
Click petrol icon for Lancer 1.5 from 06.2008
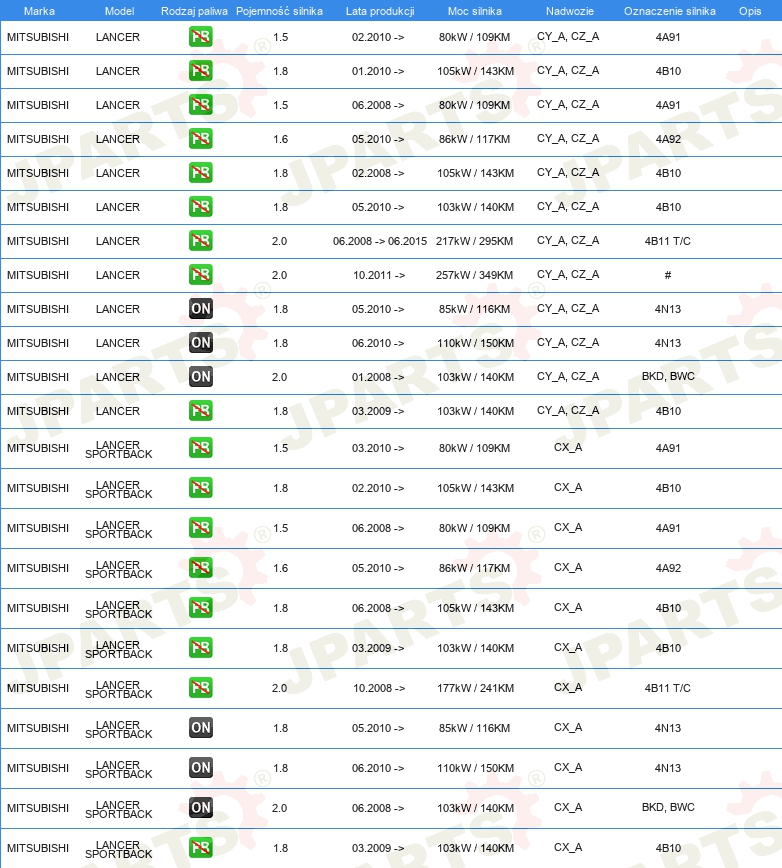click(x=200, y=105)
